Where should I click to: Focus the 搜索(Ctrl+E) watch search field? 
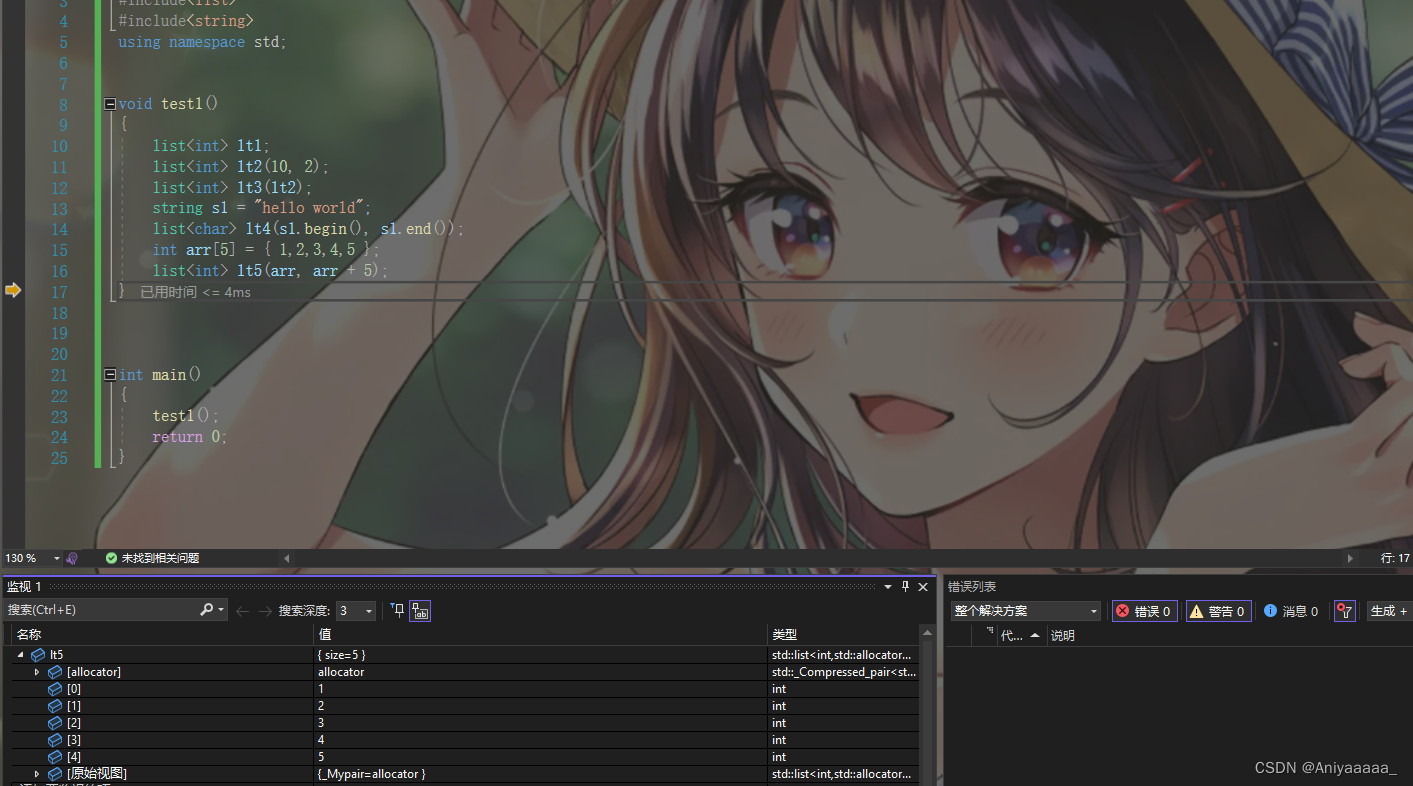tap(100, 610)
